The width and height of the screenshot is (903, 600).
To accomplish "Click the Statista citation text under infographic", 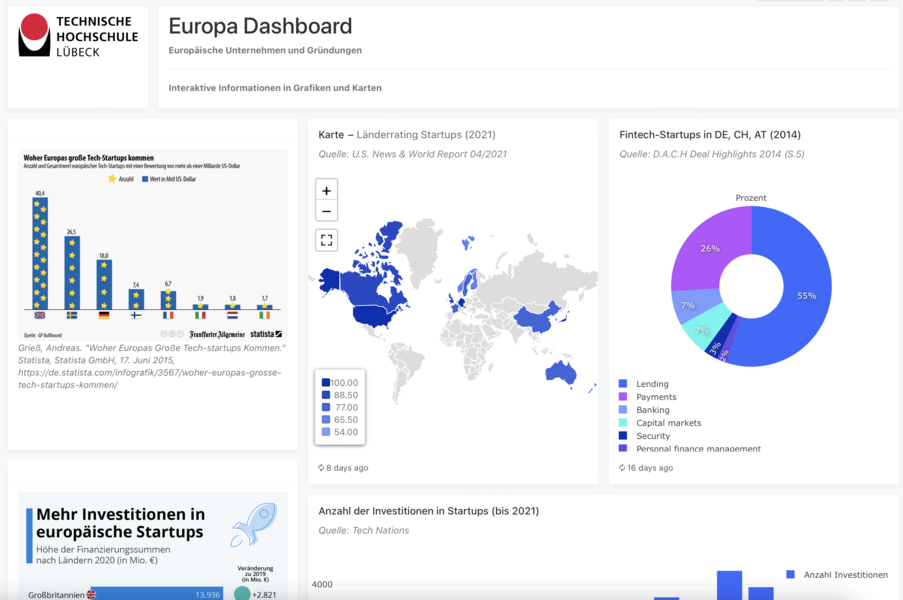I will click(152, 366).
